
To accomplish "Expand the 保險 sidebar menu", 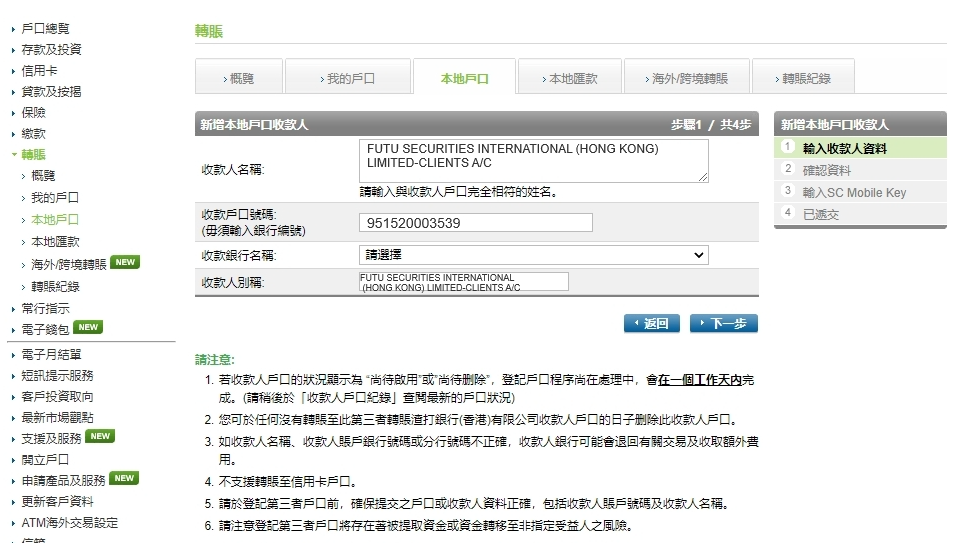I will point(33,113).
